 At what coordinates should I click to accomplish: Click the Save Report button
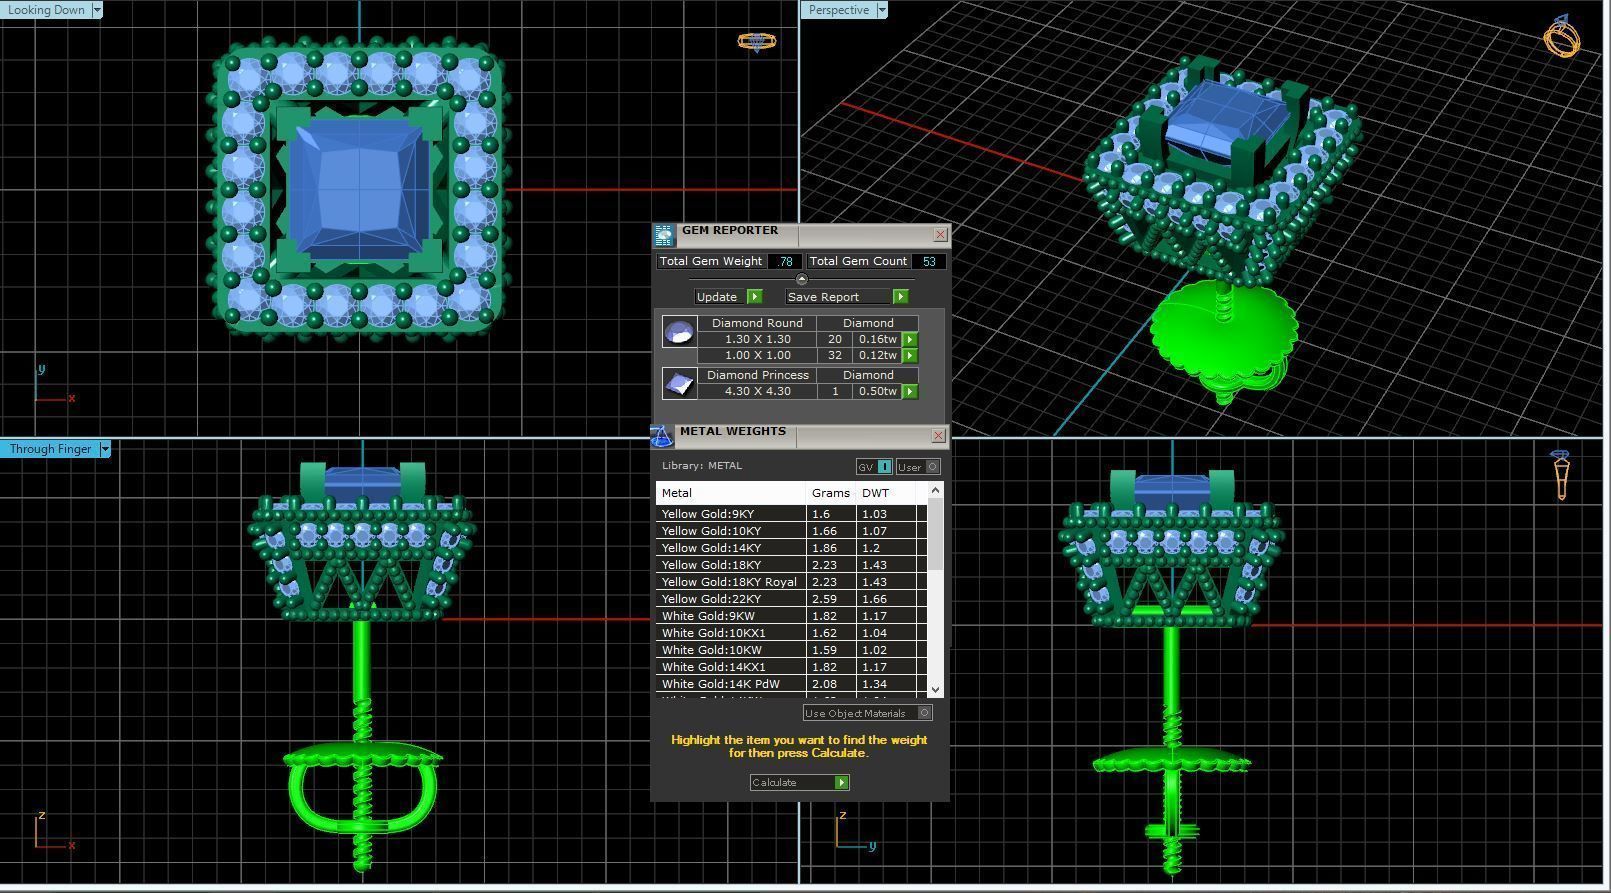[846, 297]
